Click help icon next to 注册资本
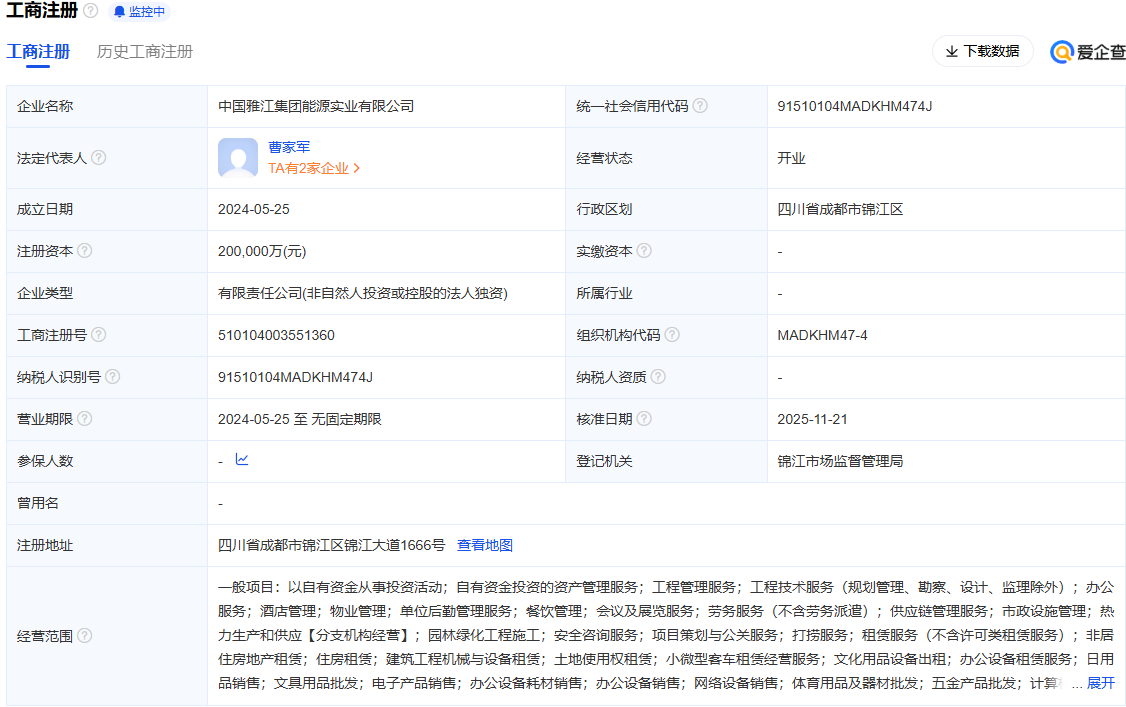 pyautogui.click(x=85, y=251)
